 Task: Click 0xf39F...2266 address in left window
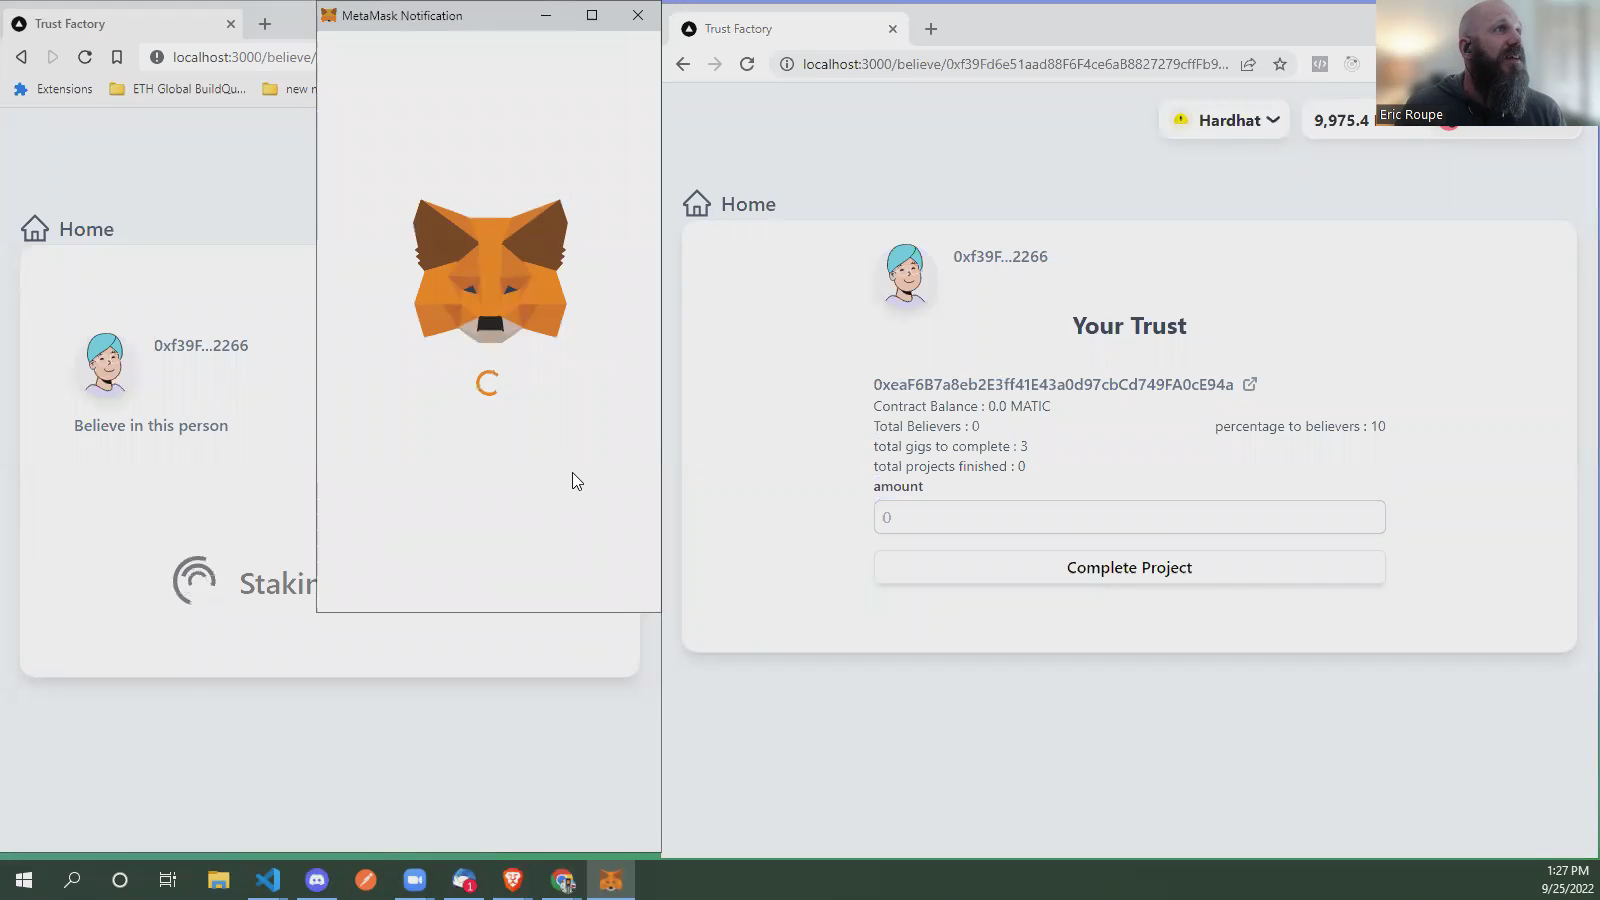(201, 345)
